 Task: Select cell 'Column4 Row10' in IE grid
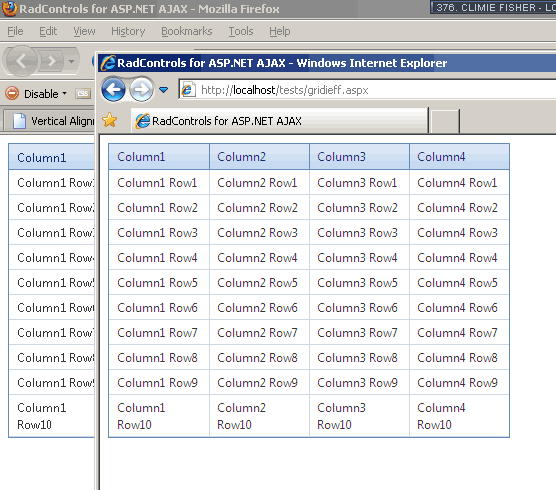(459, 416)
